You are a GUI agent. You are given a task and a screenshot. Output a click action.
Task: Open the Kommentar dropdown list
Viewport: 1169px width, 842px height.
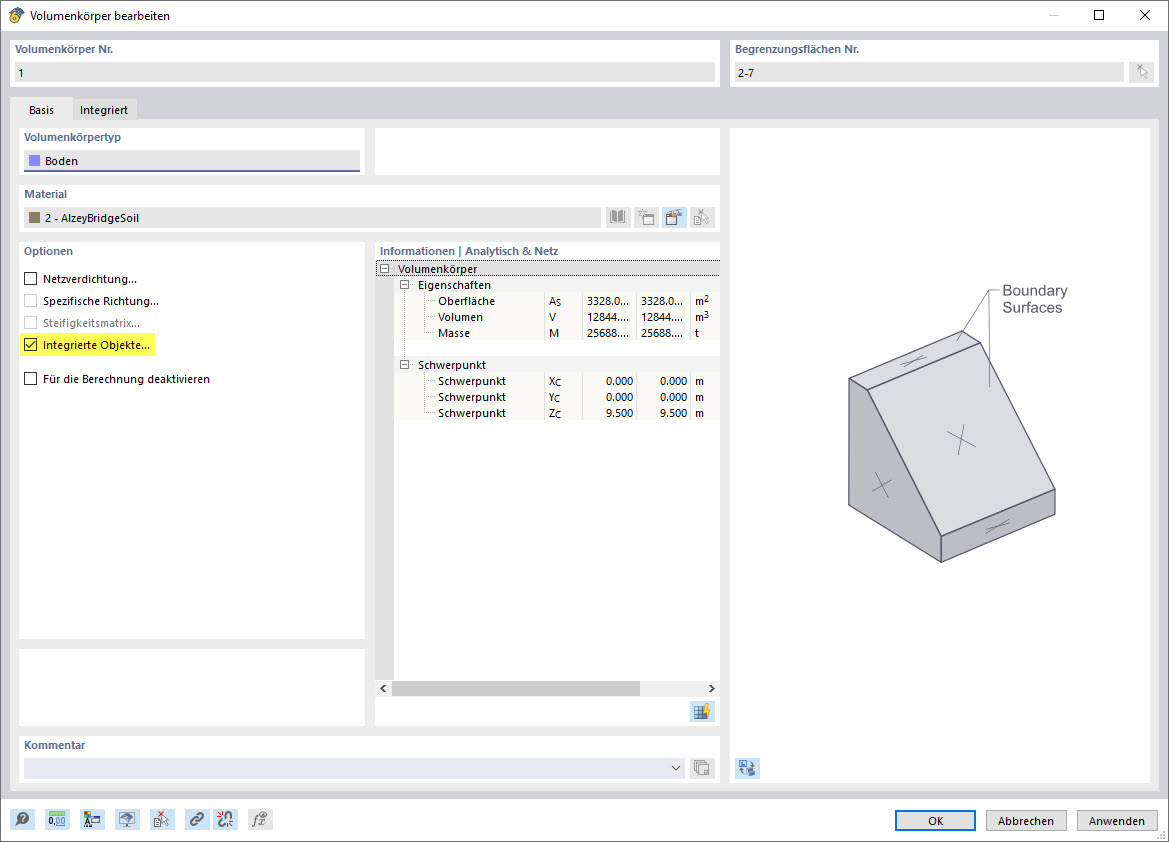coord(676,768)
